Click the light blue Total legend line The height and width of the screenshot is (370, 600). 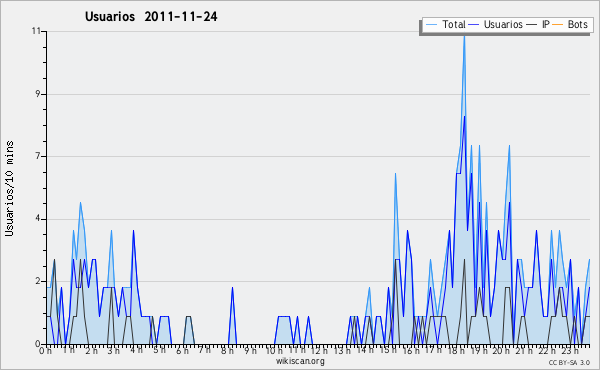click(431, 25)
